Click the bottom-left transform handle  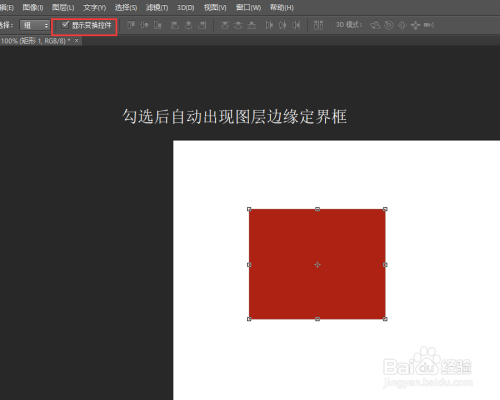[x=249, y=319]
